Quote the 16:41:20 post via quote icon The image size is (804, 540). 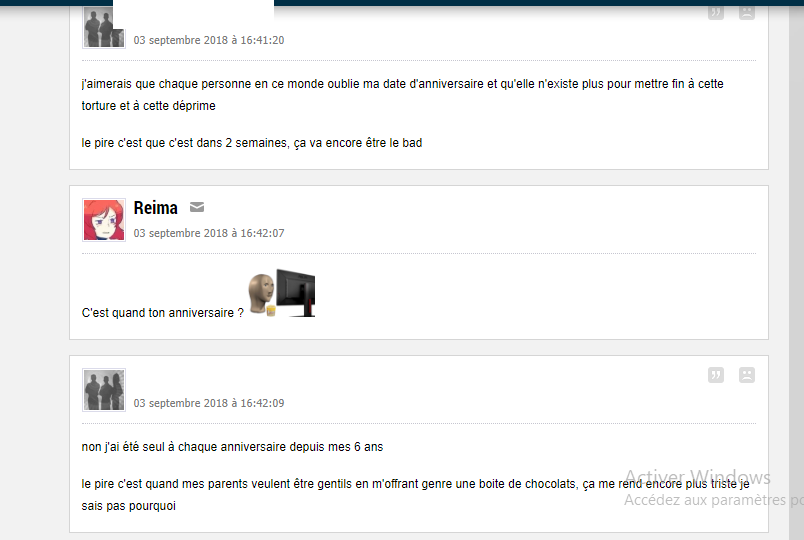716,12
